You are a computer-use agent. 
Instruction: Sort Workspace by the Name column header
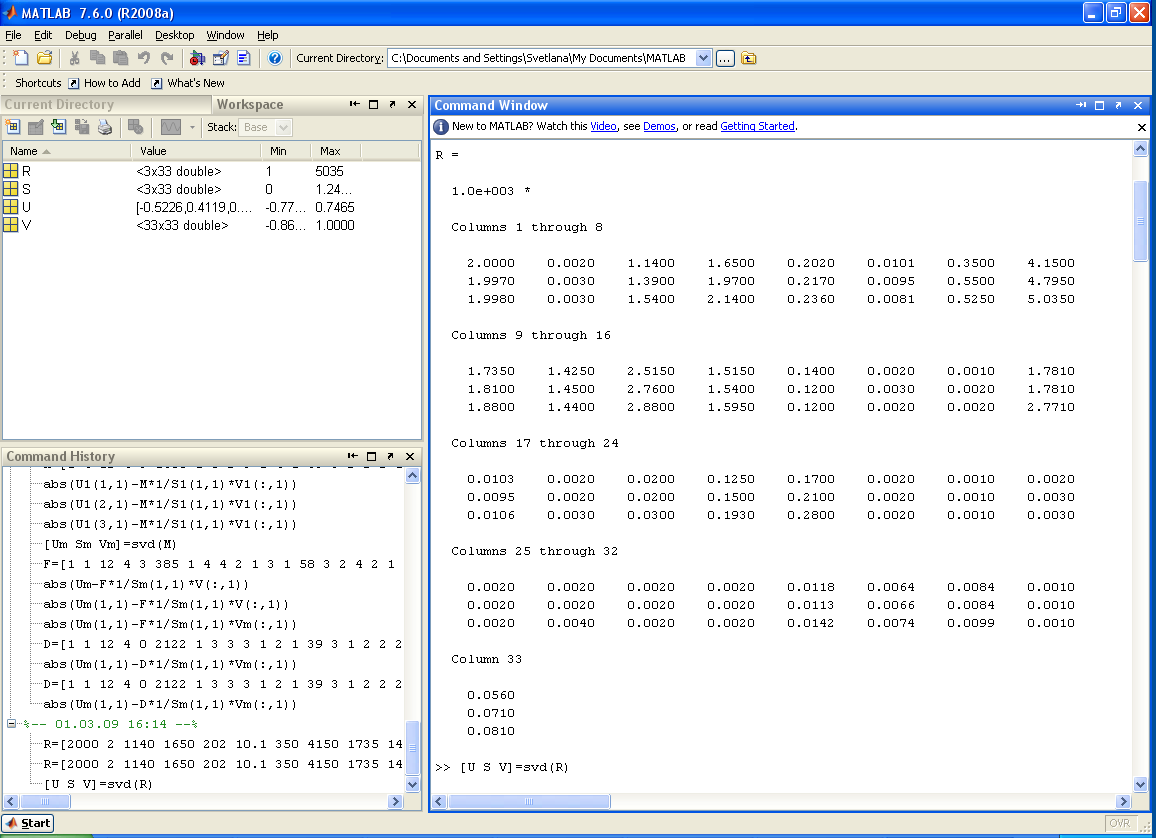pos(67,151)
